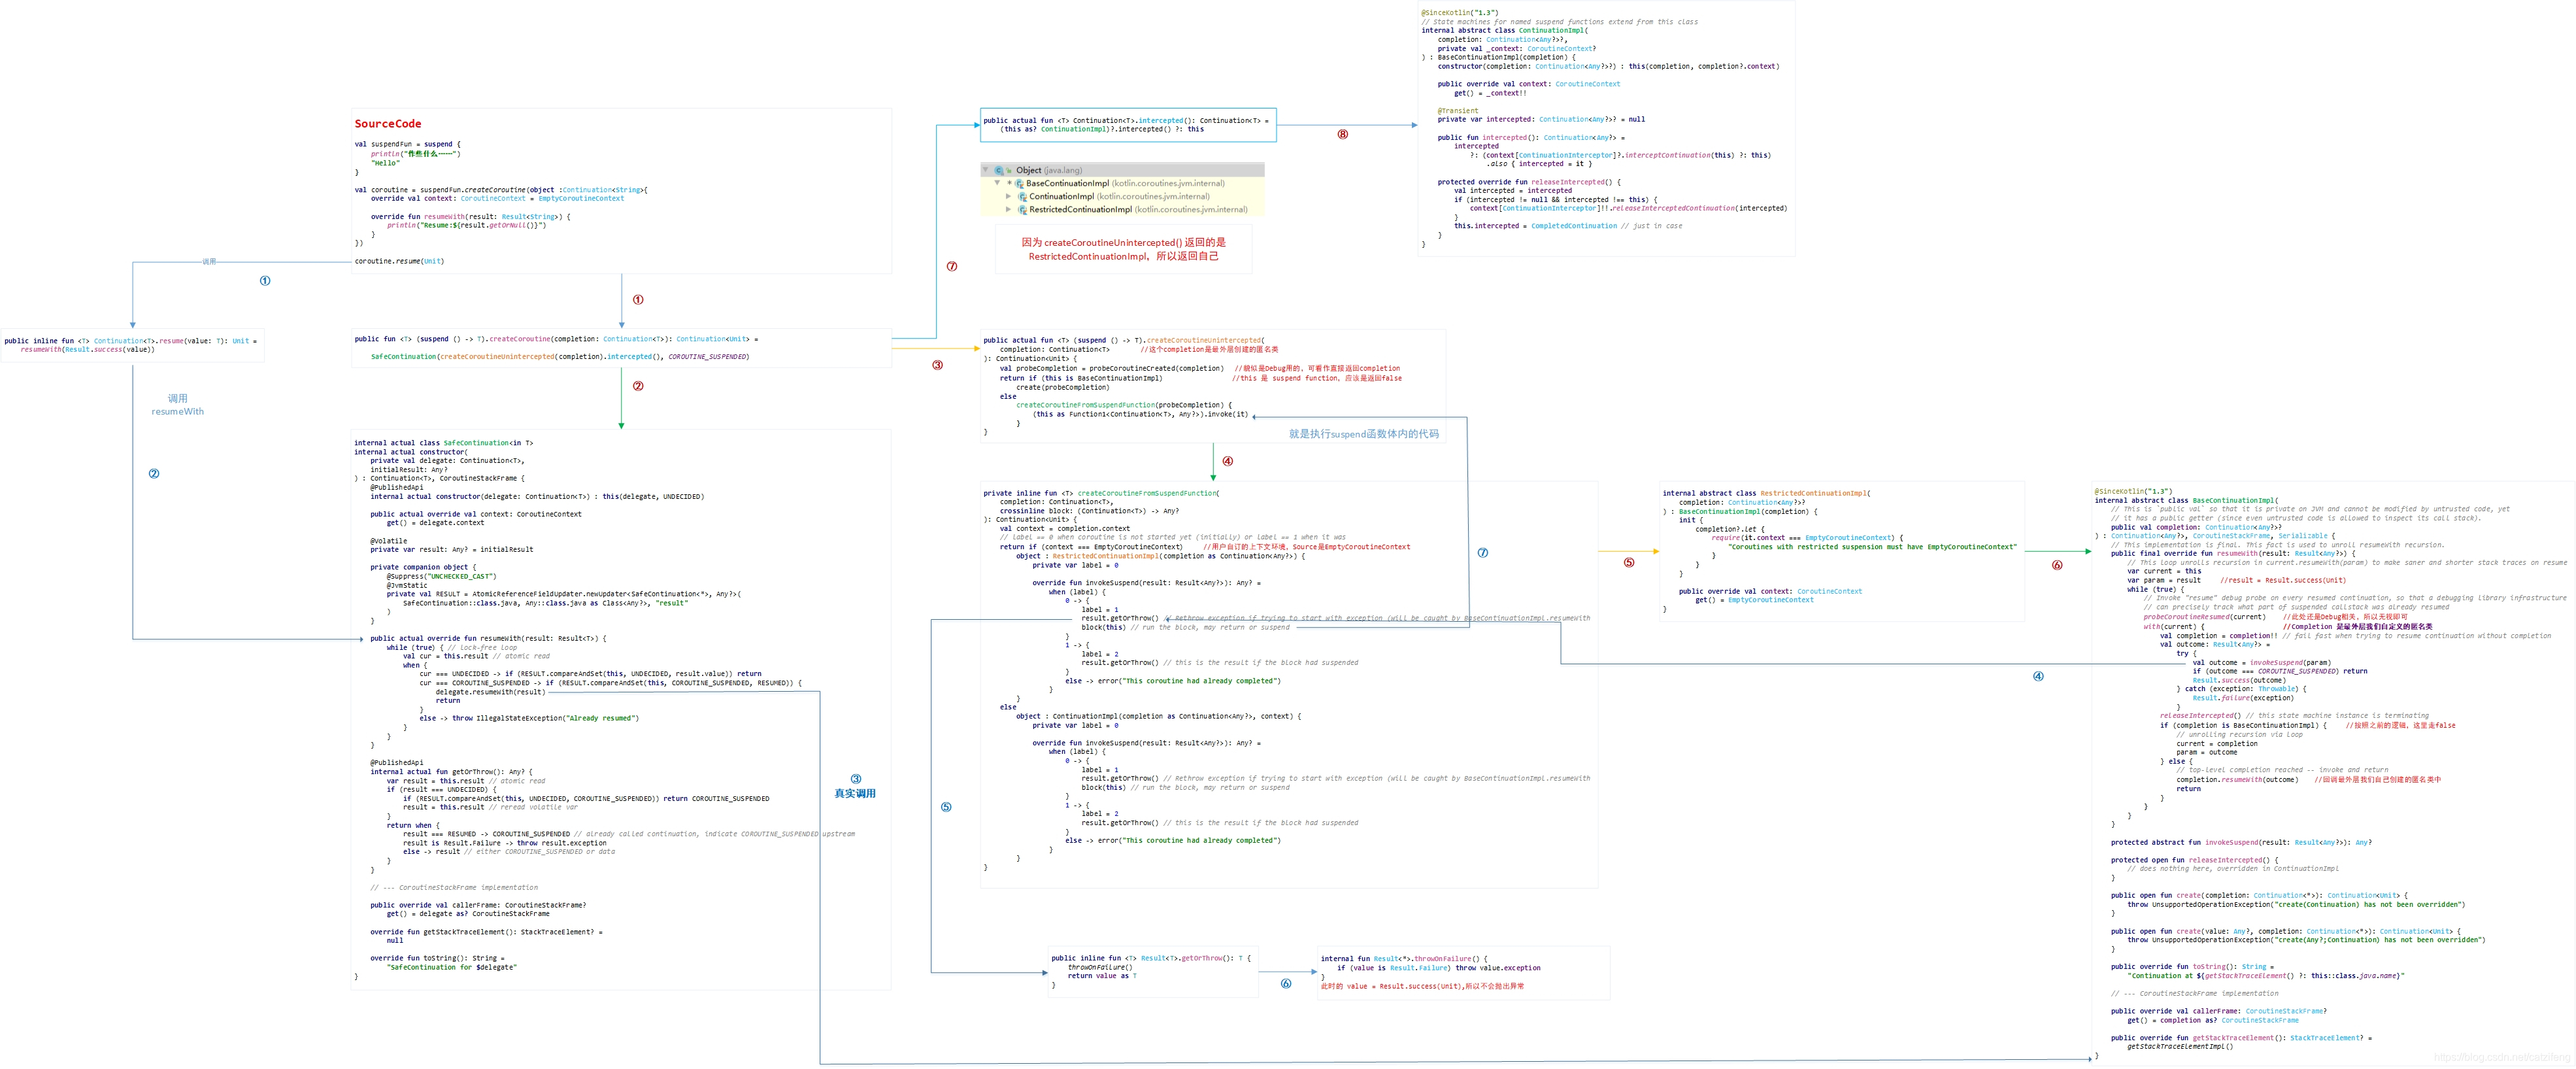
Task: Click the red note 此时的 value = Result.success(Unit)
Action: tap(1422, 986)
